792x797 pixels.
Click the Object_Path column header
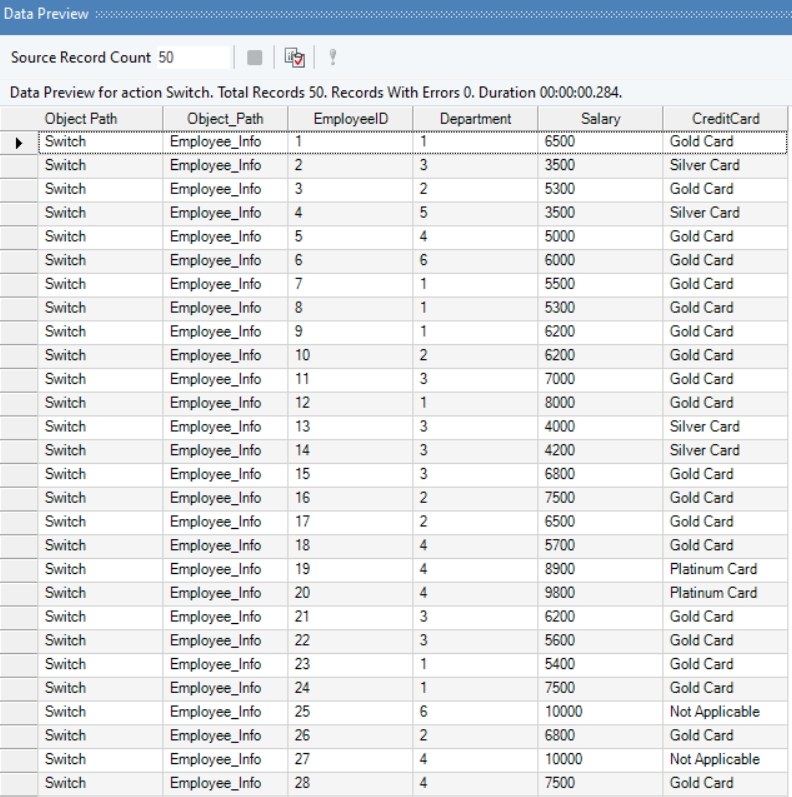[224, 119]
